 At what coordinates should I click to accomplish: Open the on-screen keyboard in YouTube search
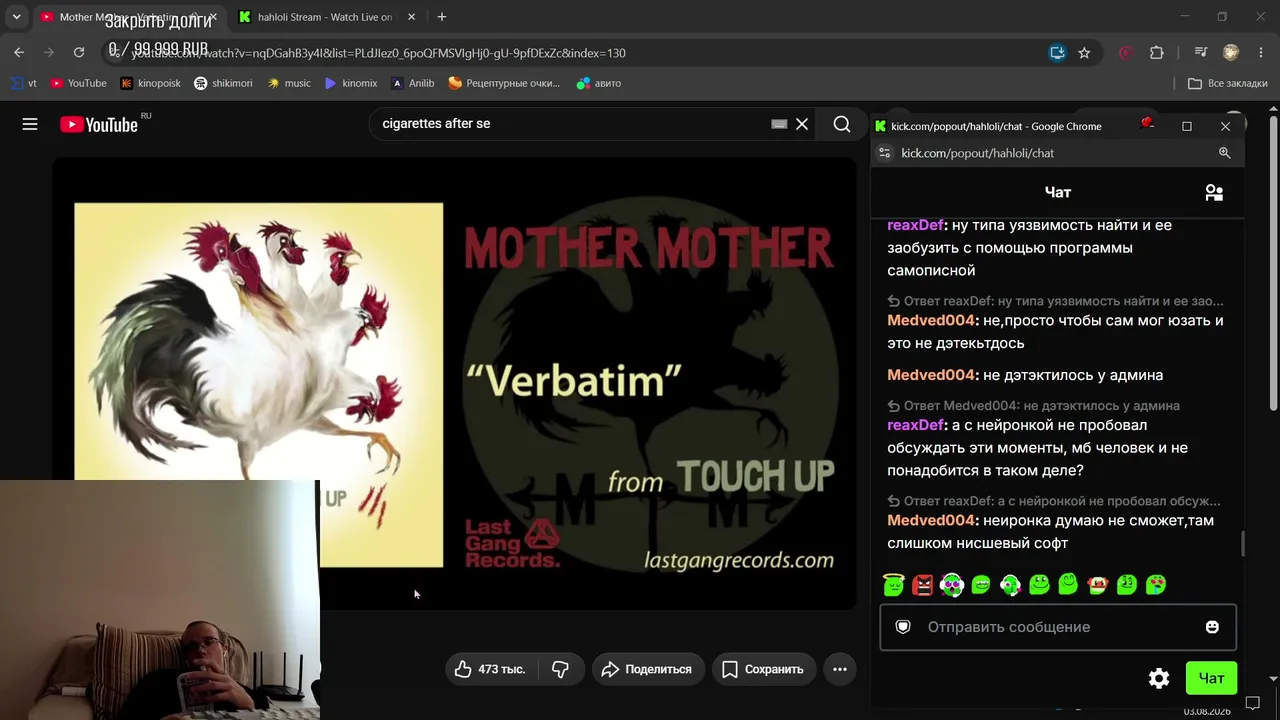[779, 124]
